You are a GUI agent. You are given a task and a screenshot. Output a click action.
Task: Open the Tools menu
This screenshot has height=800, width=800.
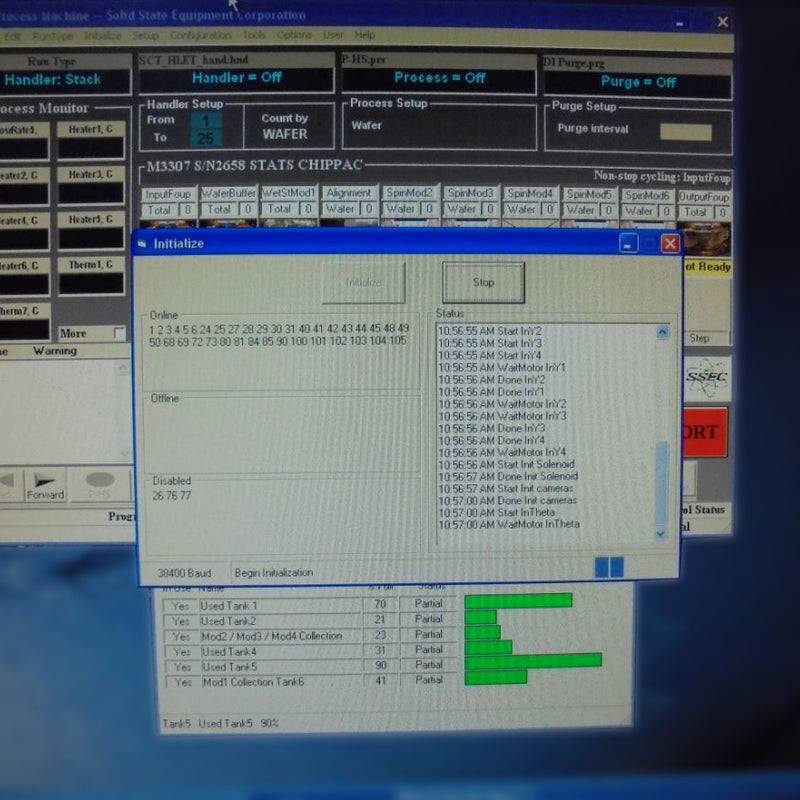click(254, 35)
